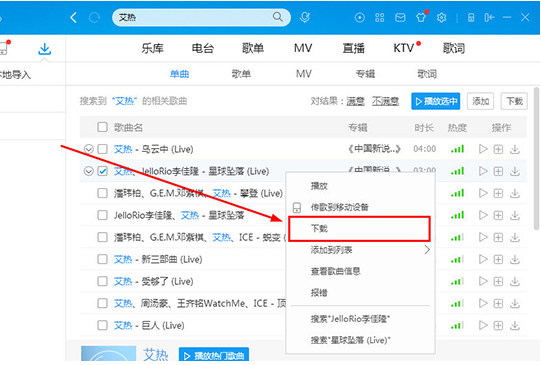Refresh the page with the circular arrow
The width and height of the screenshot is (541, 365).
click(94, 17)
